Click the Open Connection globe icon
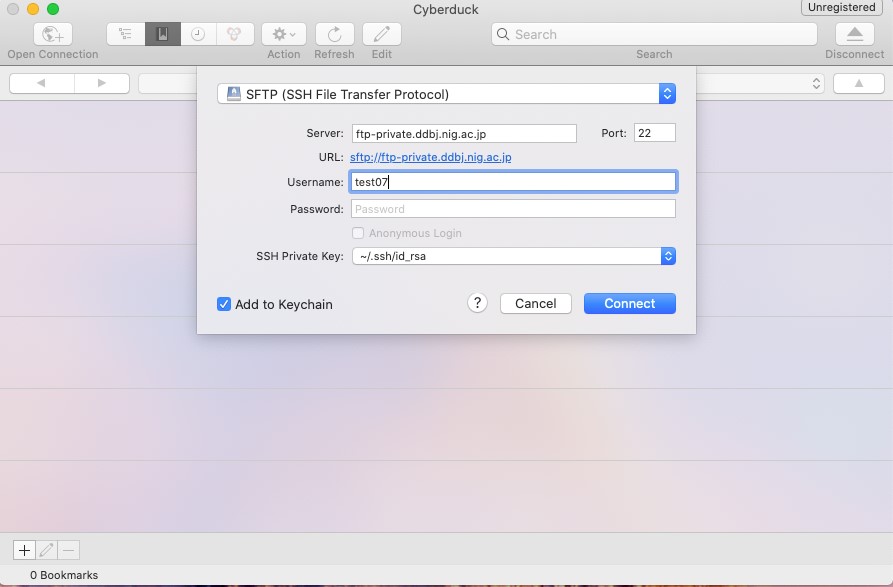This screenshot has height=587, width=893. coord(52,34)
